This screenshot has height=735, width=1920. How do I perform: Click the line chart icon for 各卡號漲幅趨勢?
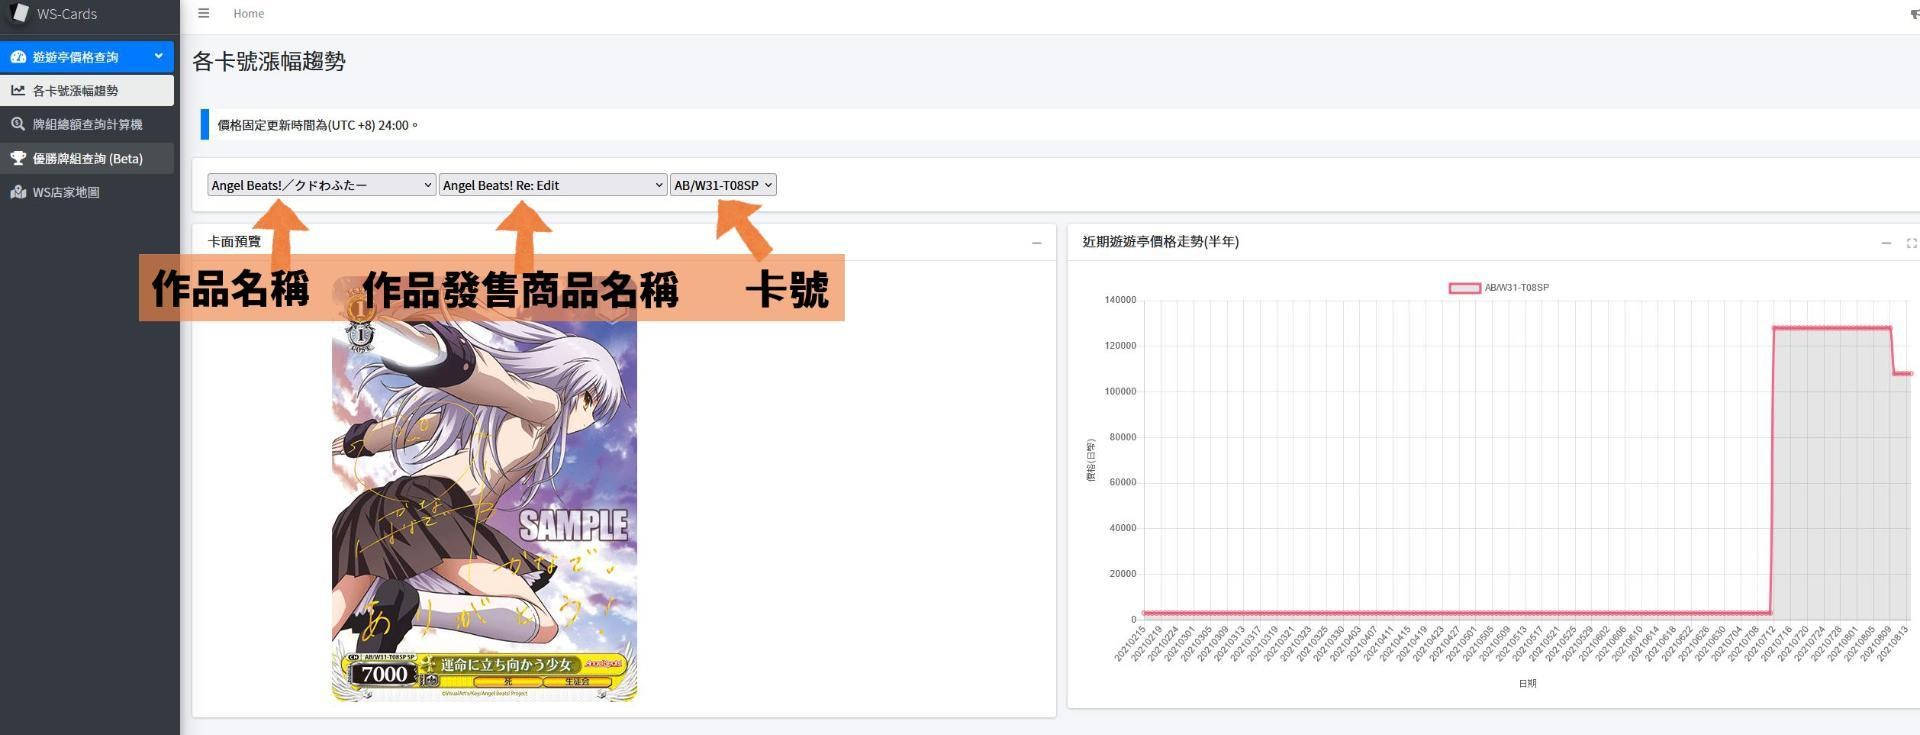point(18,90)
